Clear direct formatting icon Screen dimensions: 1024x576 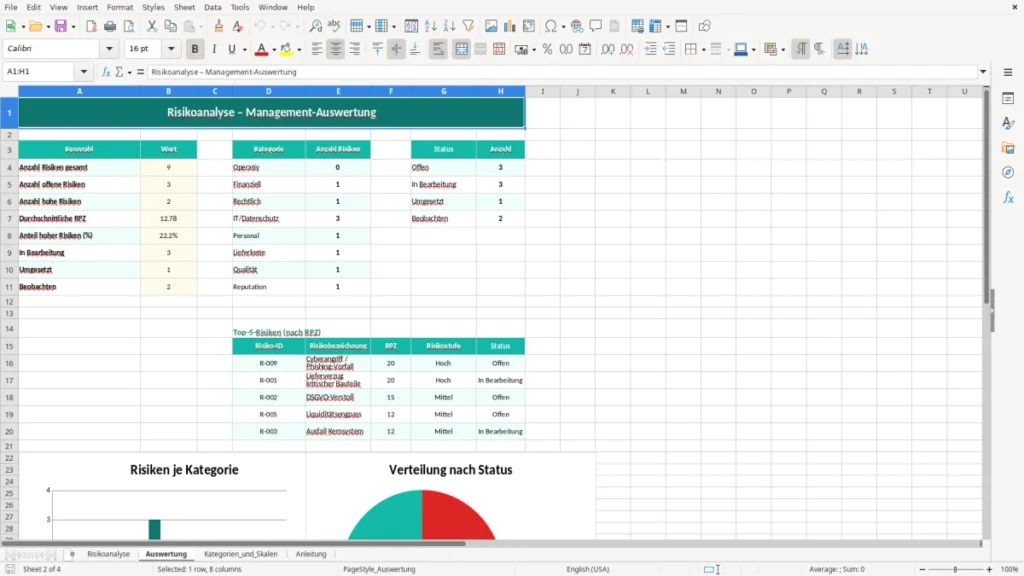click(x=238, y=26)
